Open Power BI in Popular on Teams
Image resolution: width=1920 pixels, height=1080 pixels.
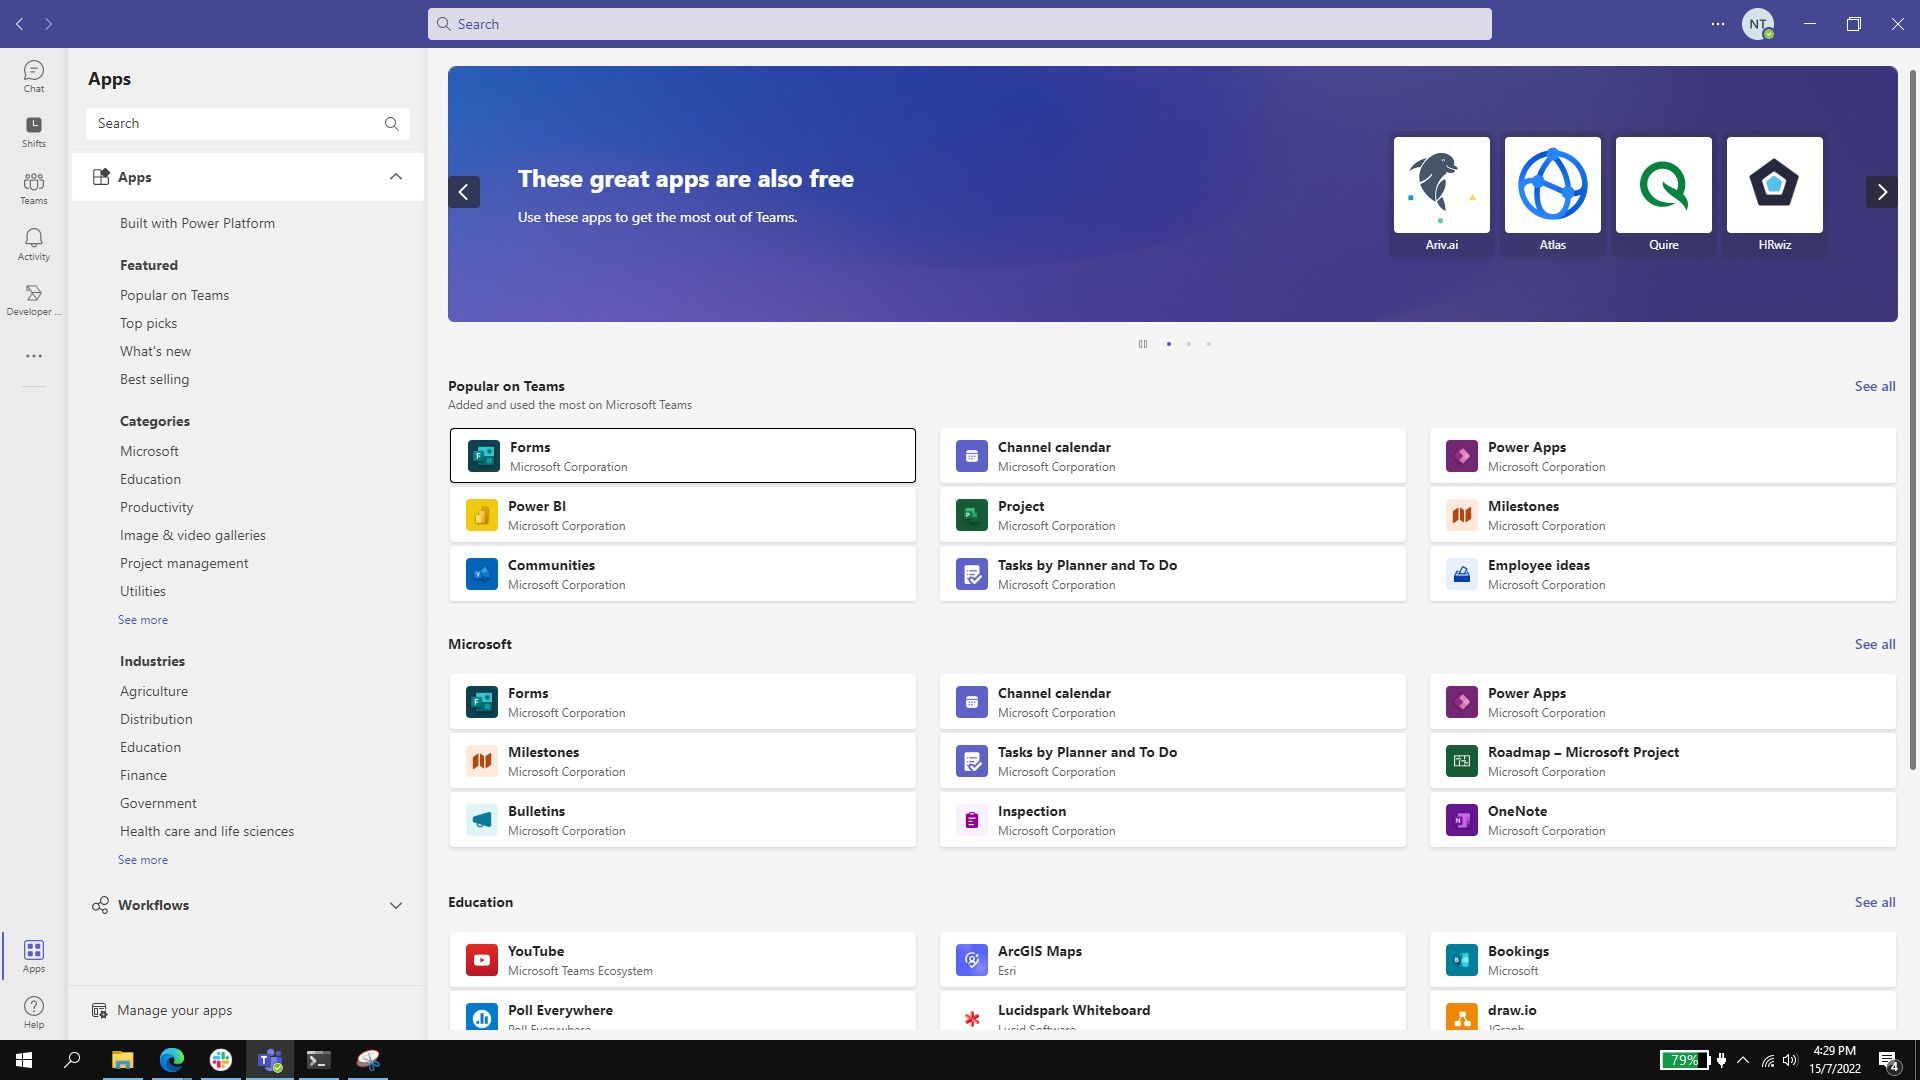tap(683, 515)
